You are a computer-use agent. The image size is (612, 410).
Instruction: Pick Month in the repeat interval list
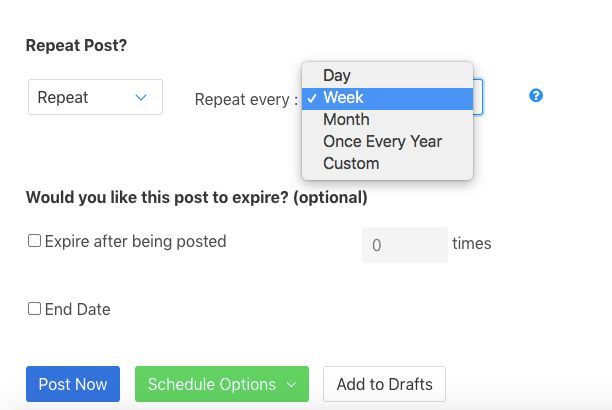click(x=346, y=120)
